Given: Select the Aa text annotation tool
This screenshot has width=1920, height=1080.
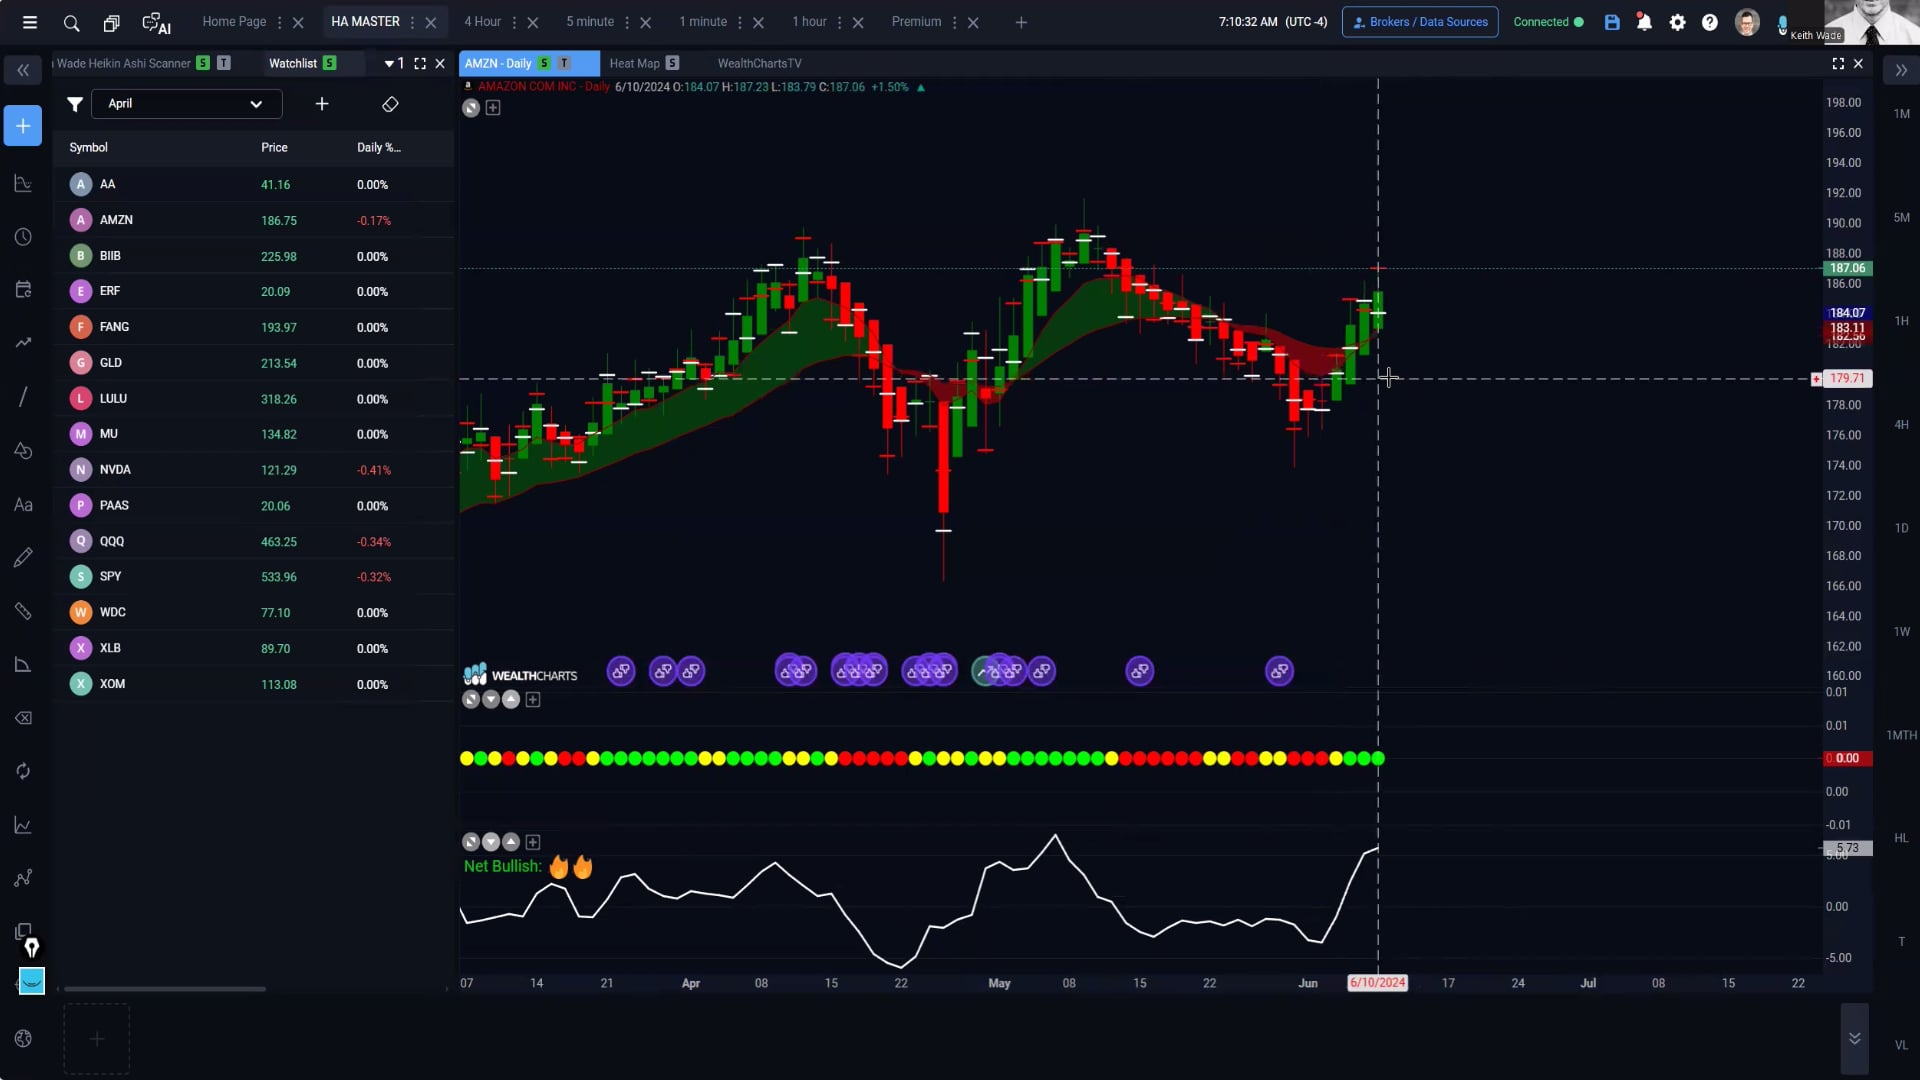Looking at the screenshot, I should 23,505.
